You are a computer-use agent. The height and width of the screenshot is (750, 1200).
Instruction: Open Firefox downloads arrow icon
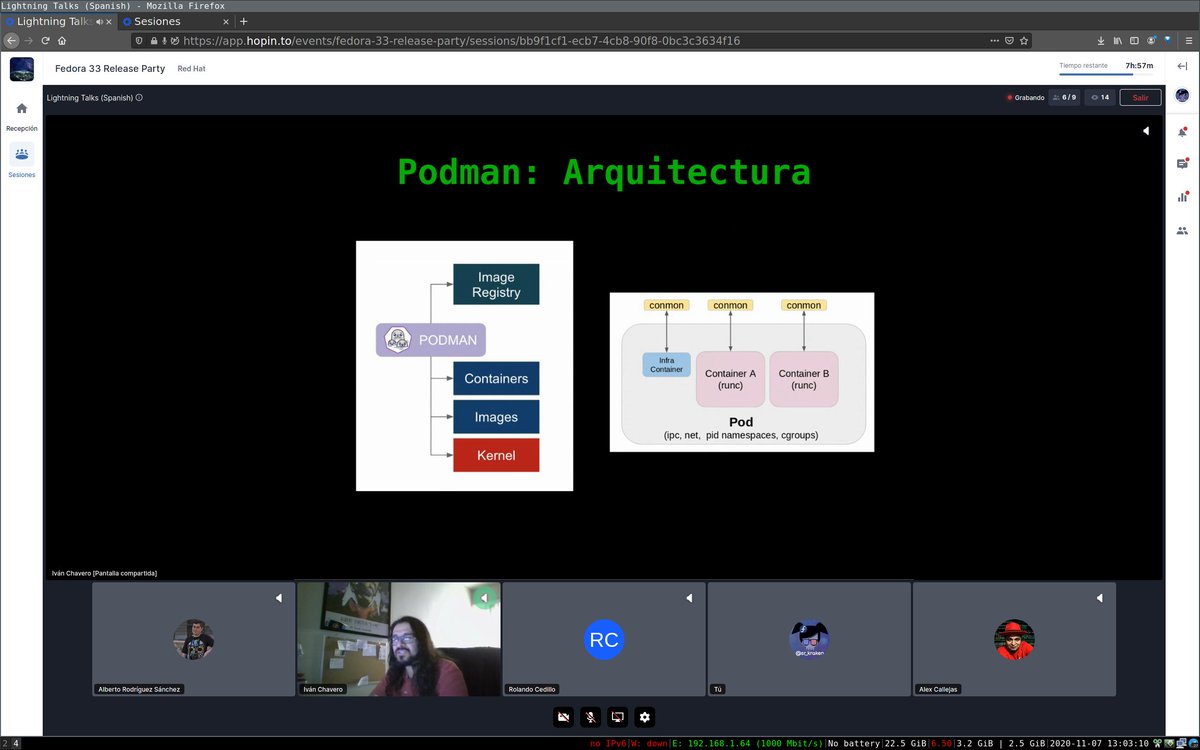coord(1101,41)
